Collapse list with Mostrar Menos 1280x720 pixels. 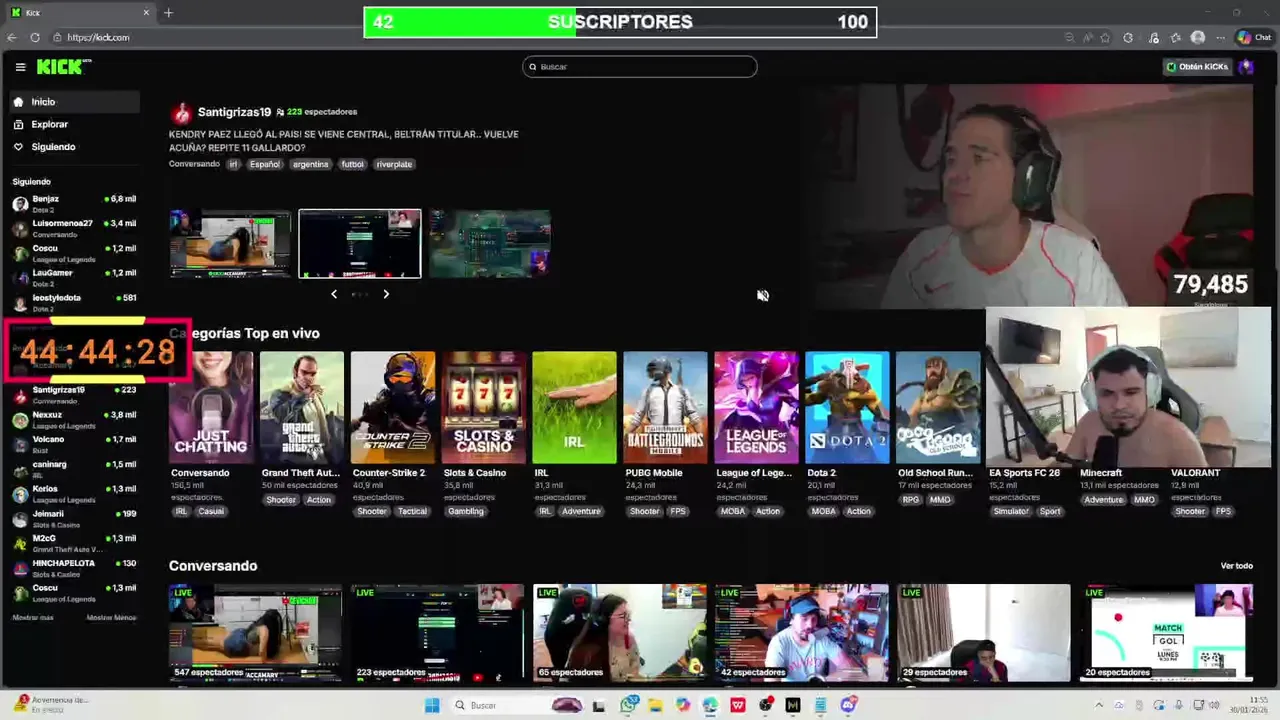point(111,618)
